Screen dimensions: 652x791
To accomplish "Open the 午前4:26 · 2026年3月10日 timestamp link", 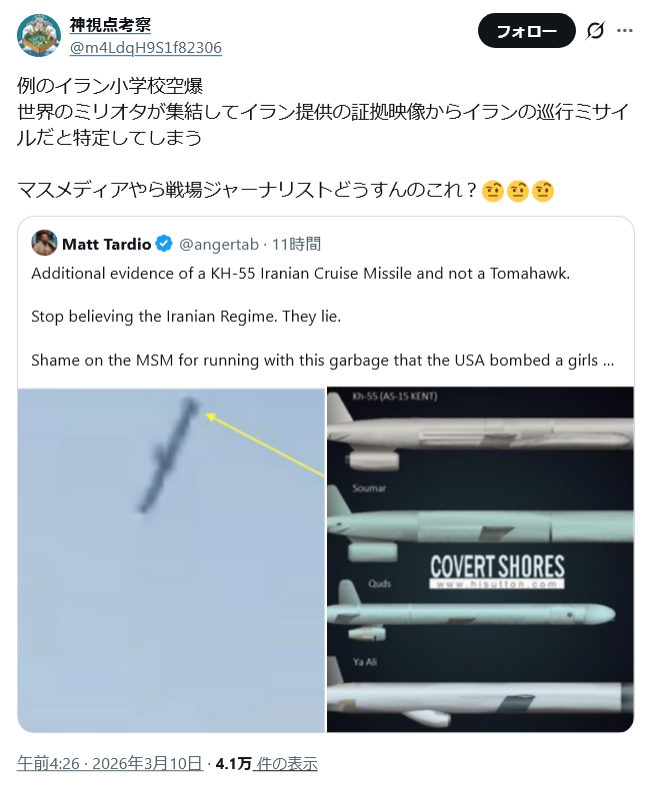I will 110,763.
